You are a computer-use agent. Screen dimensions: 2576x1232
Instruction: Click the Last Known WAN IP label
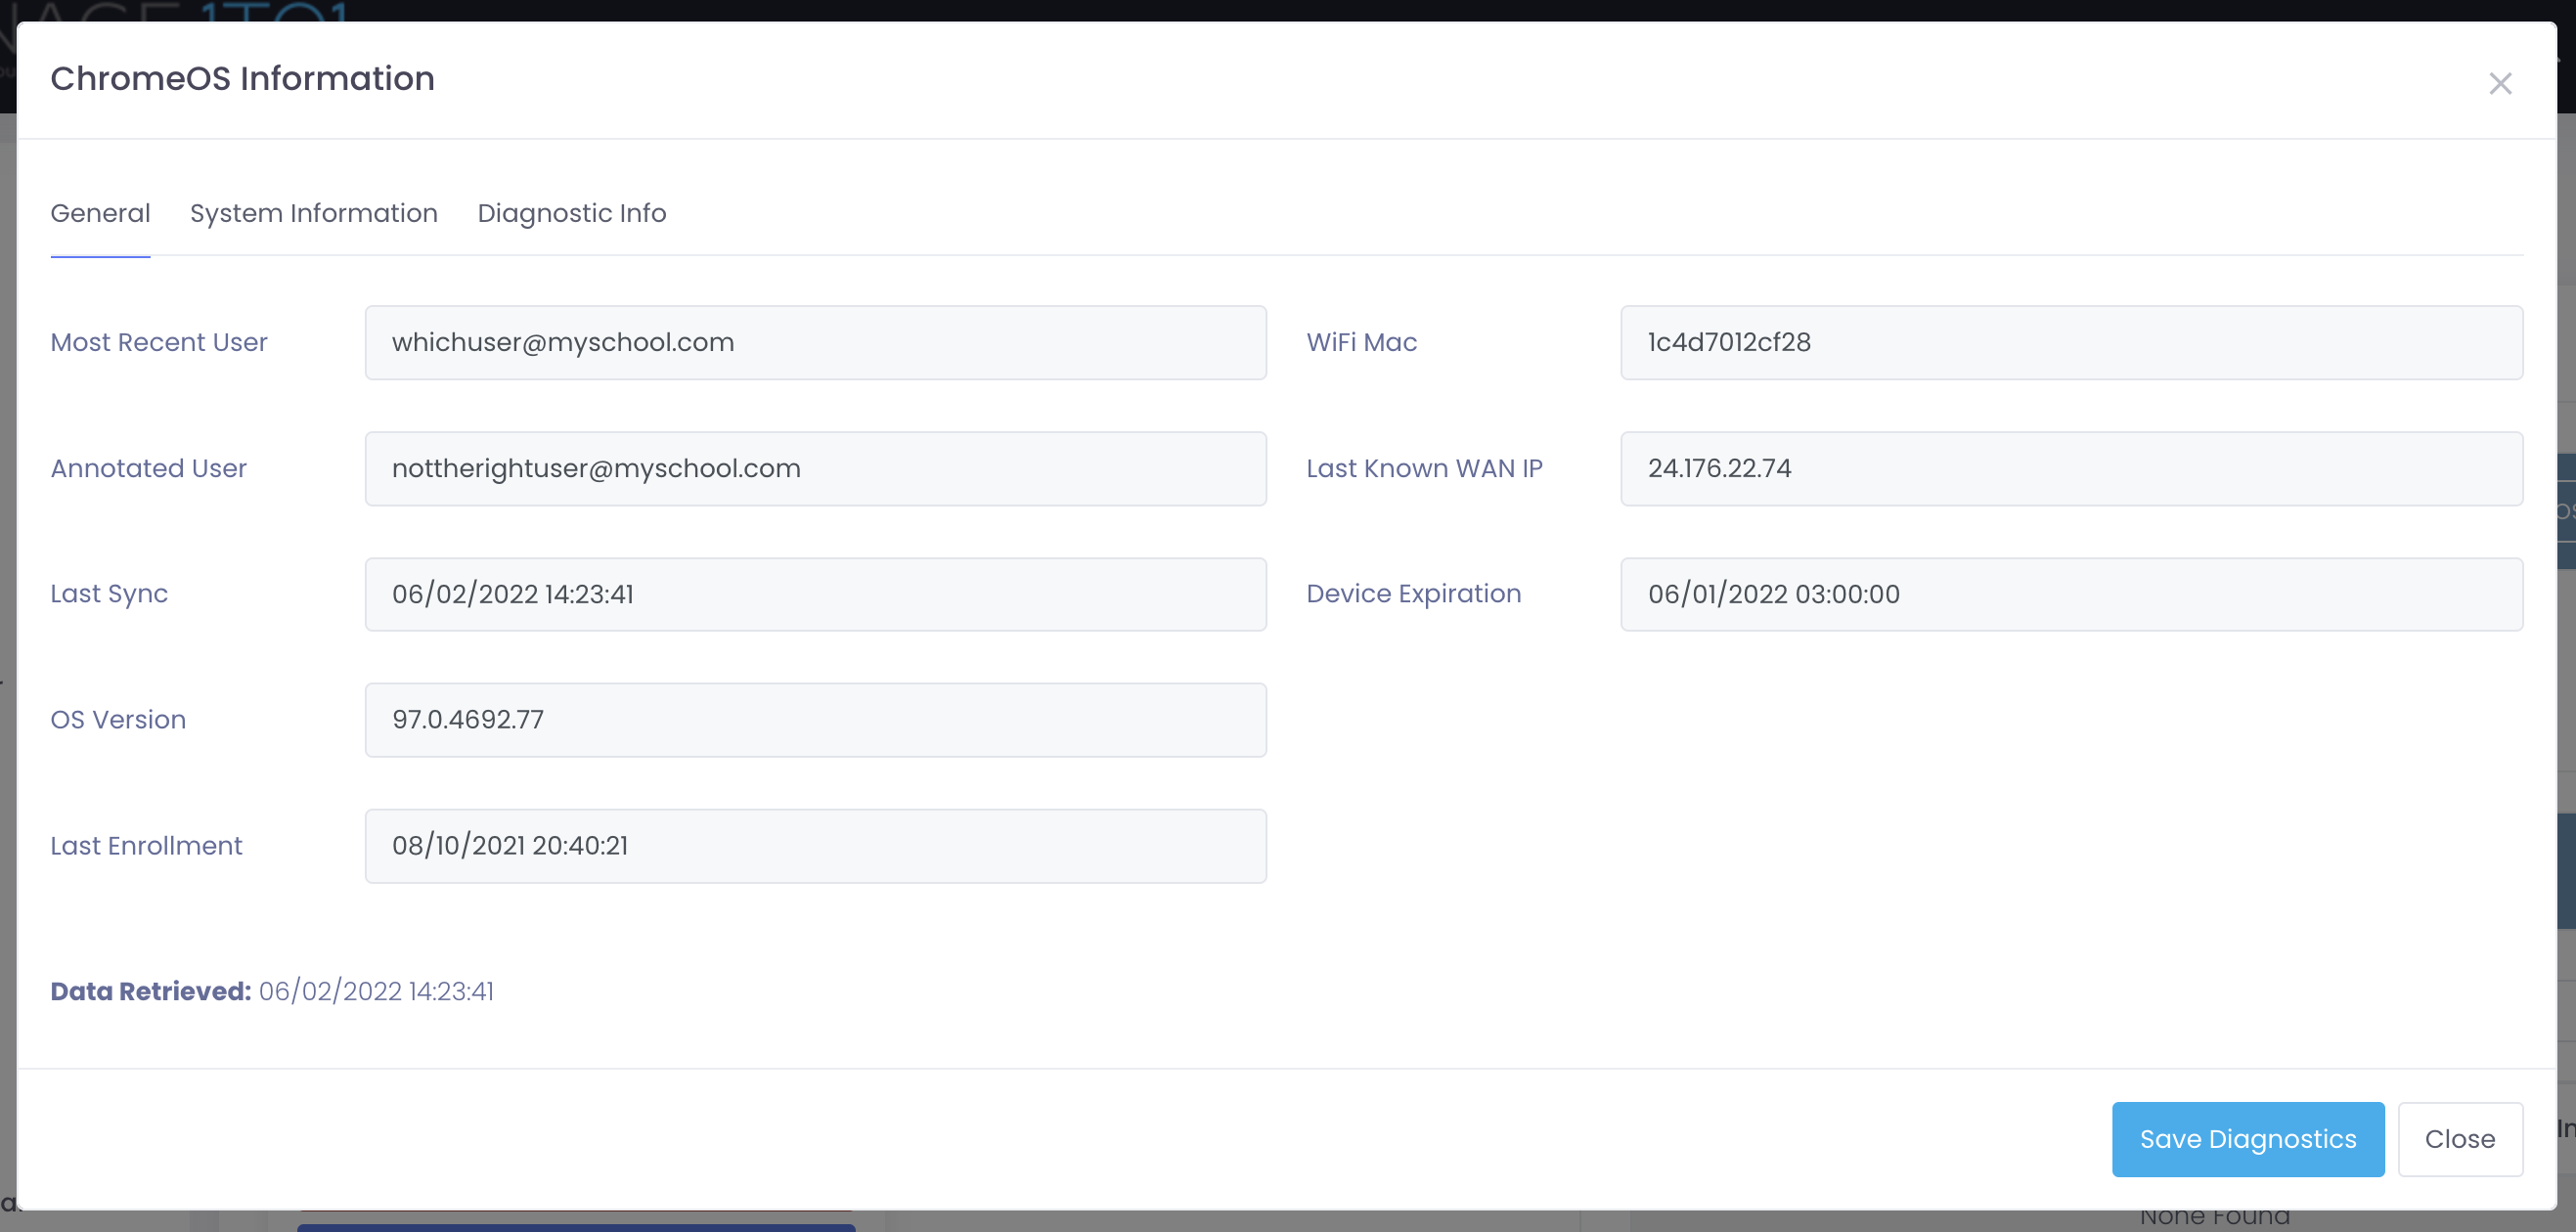(1424, 468)
